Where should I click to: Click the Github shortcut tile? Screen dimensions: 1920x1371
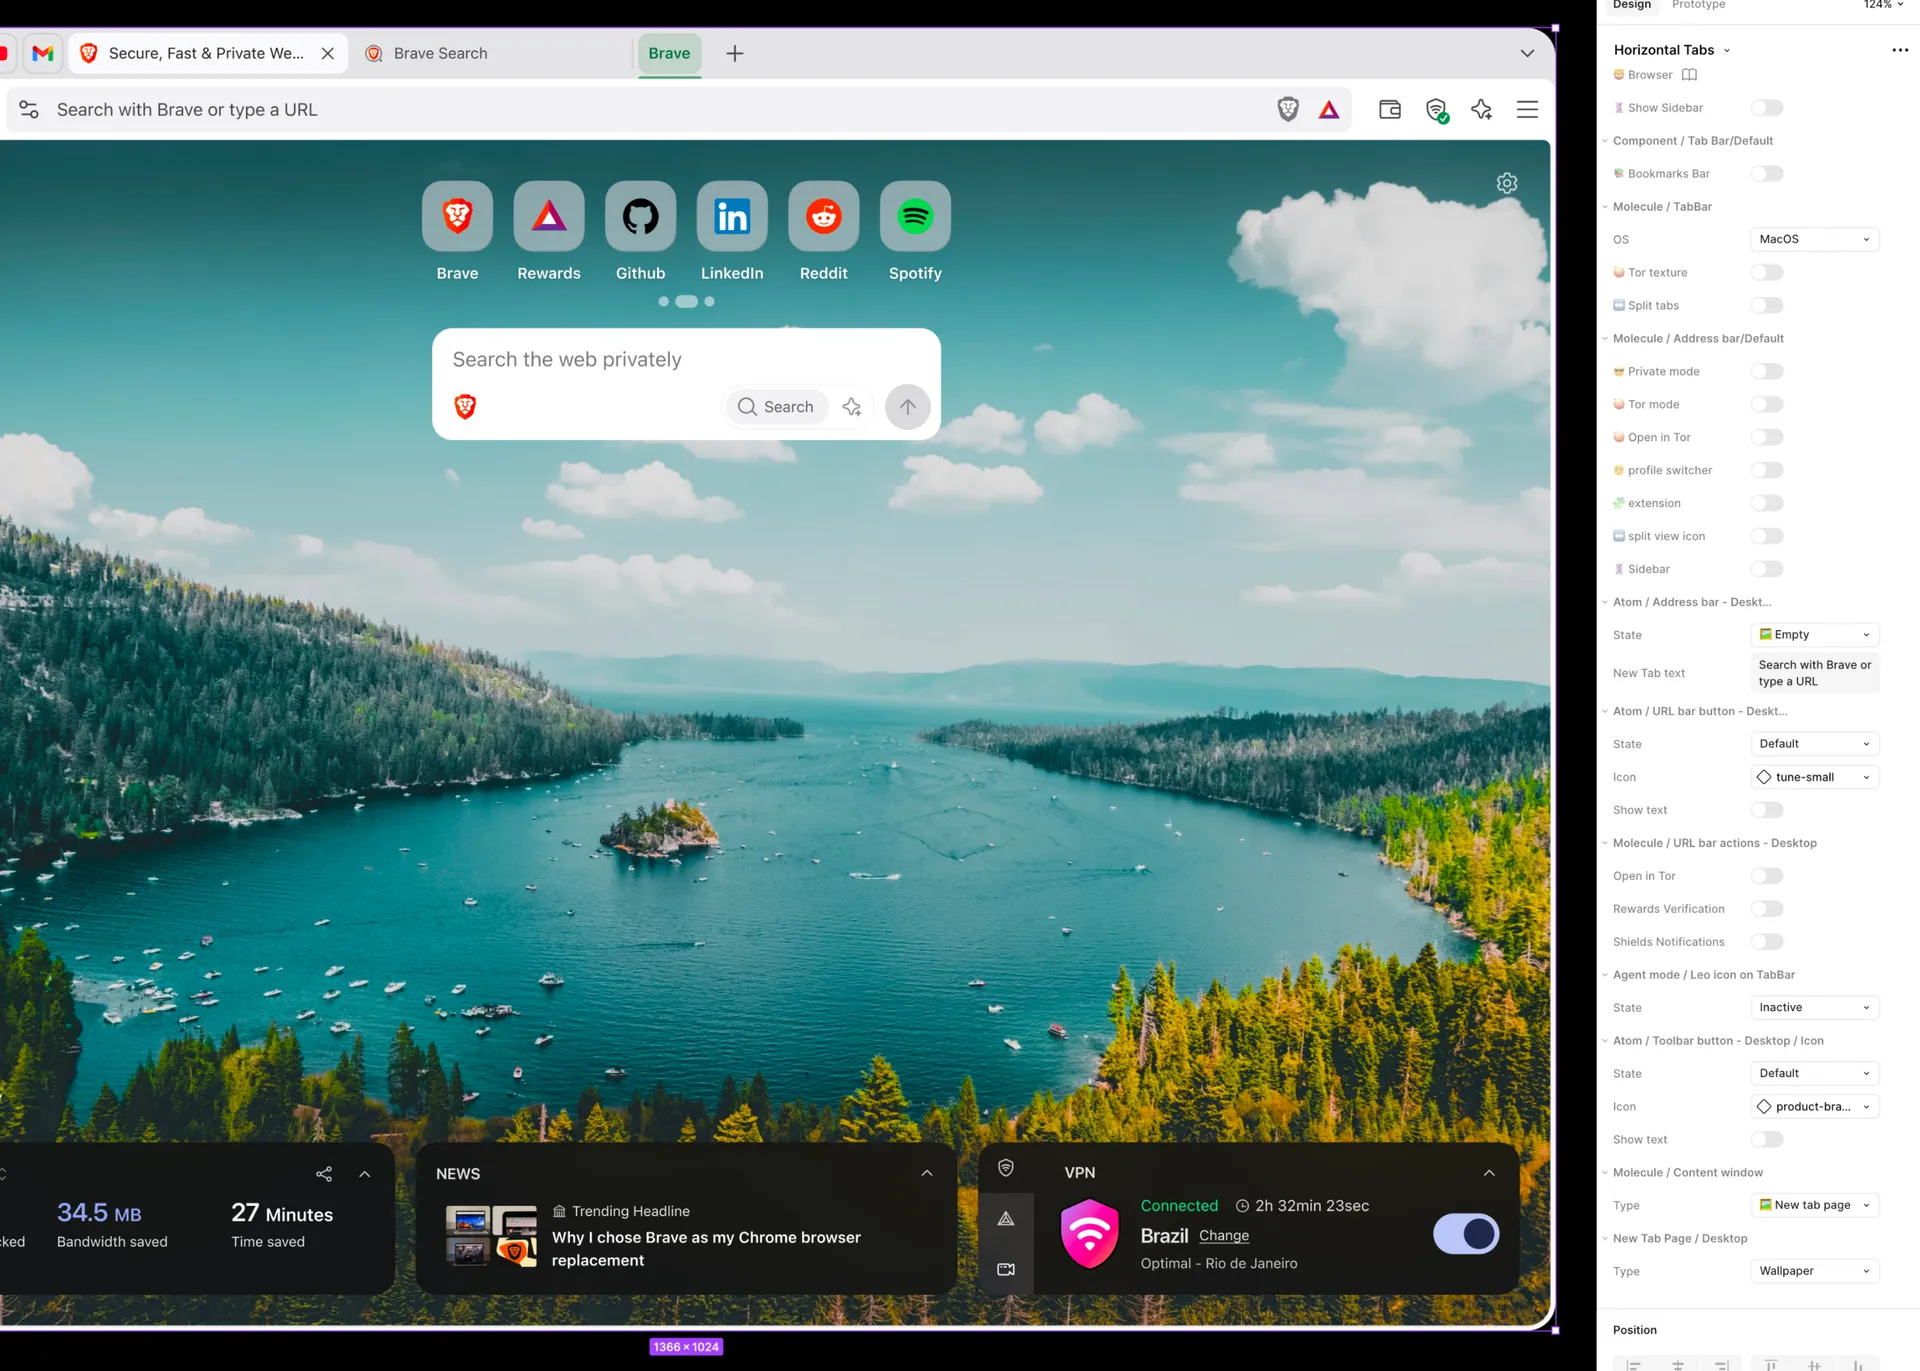(640, 217)
